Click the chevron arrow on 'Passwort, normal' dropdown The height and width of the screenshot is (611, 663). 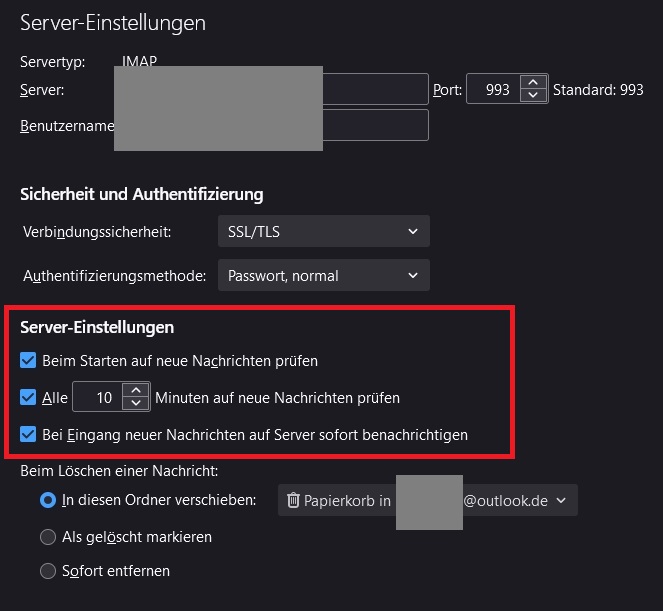(x=413, y=275)
